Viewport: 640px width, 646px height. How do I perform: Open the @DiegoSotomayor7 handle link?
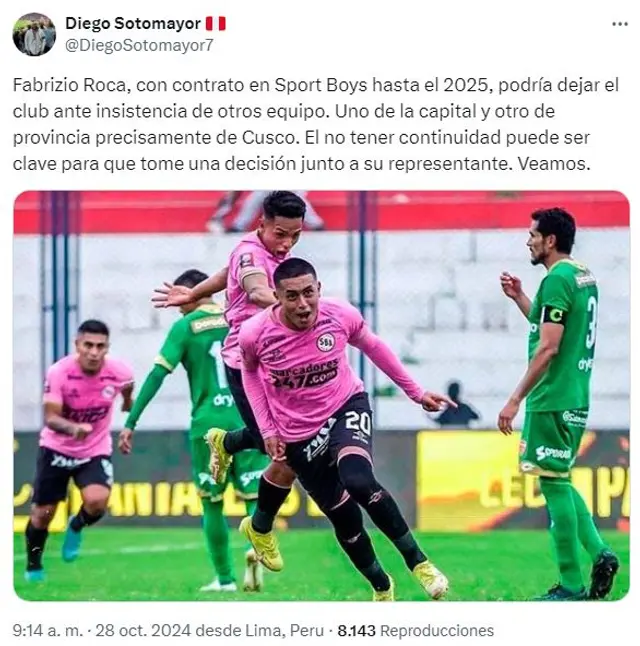(x=139, y=45)
